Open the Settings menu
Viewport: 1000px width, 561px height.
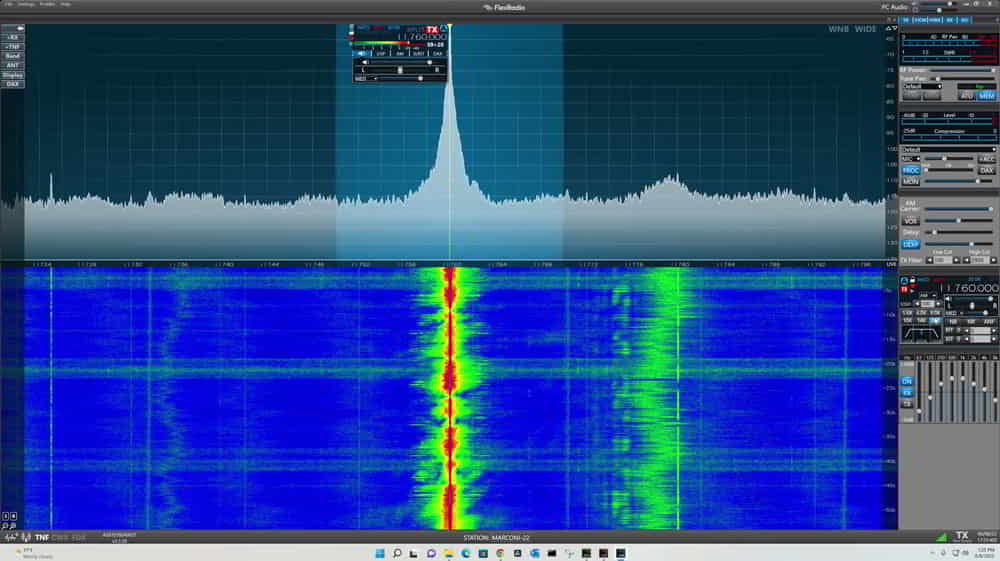pyautogui.click(x=26, y=4)
